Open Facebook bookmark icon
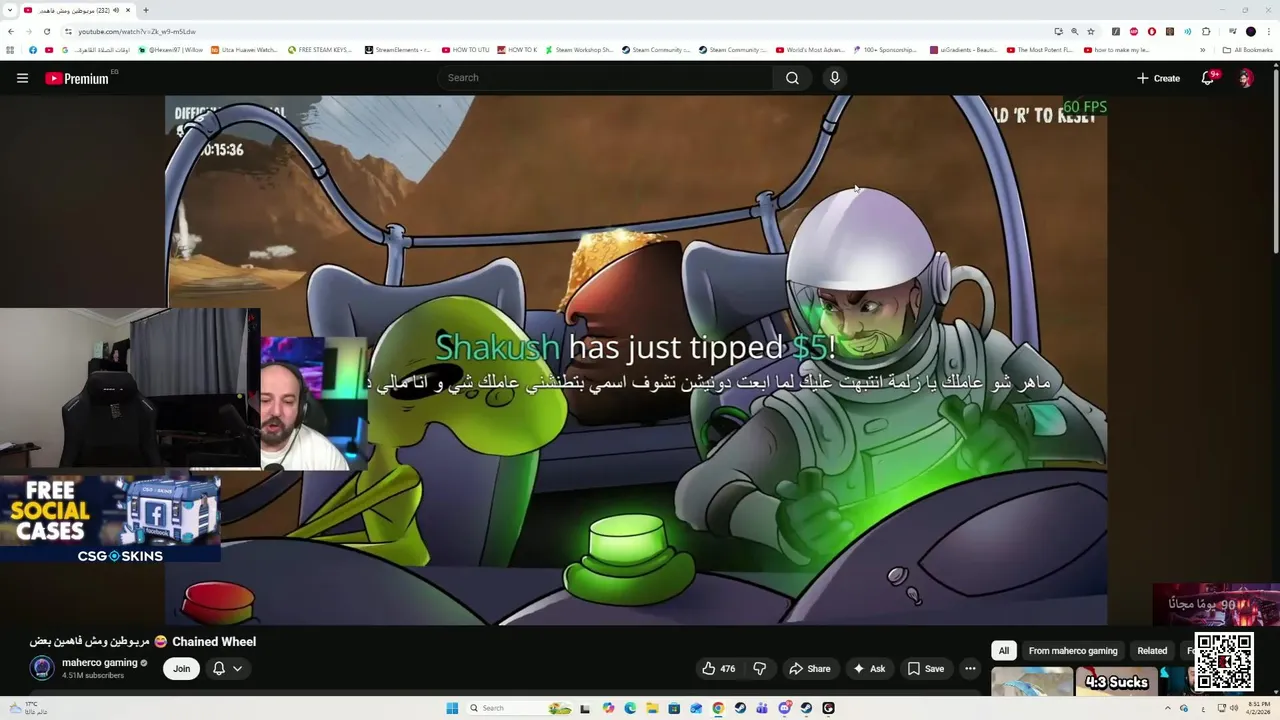Screen dimensions: 1280x720 coord(33,50)
